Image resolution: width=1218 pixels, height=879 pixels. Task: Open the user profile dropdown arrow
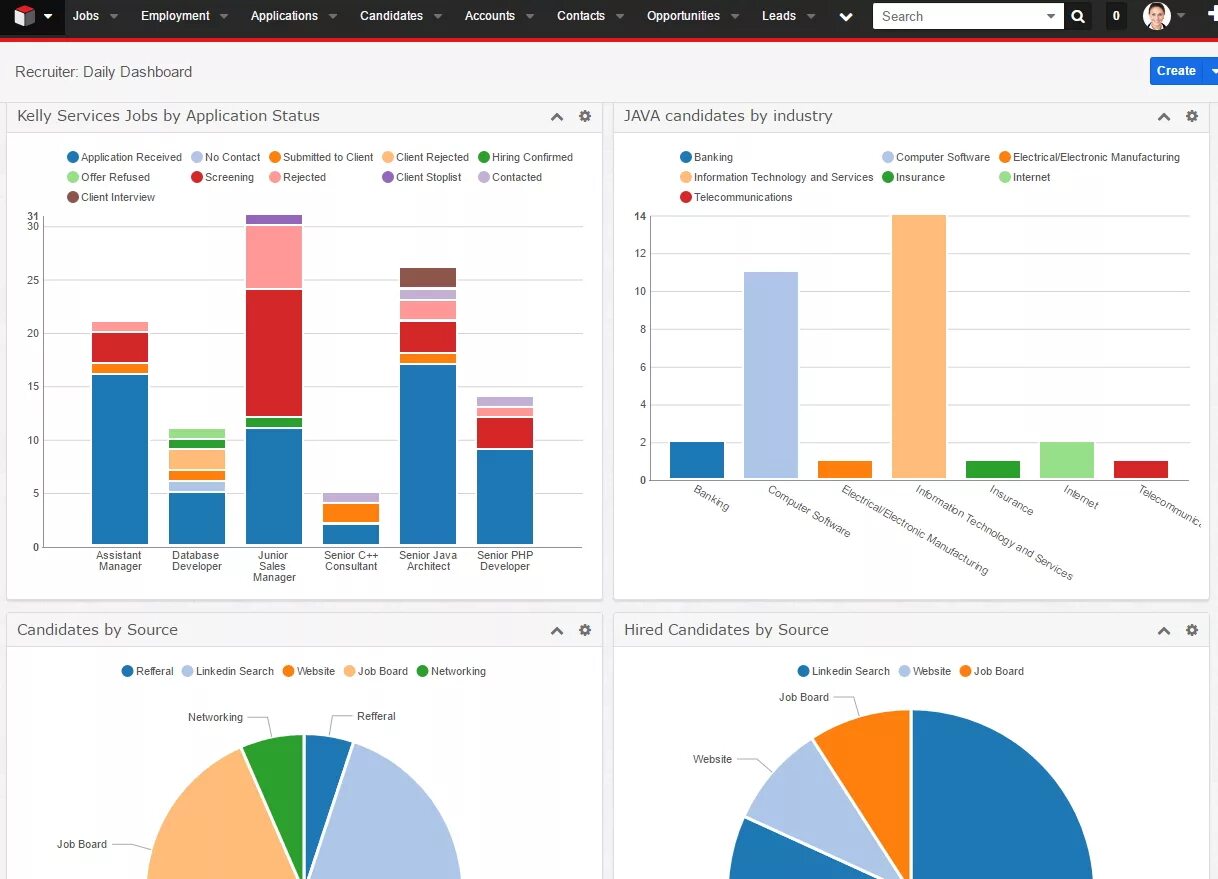click(x=1182, y=17)
